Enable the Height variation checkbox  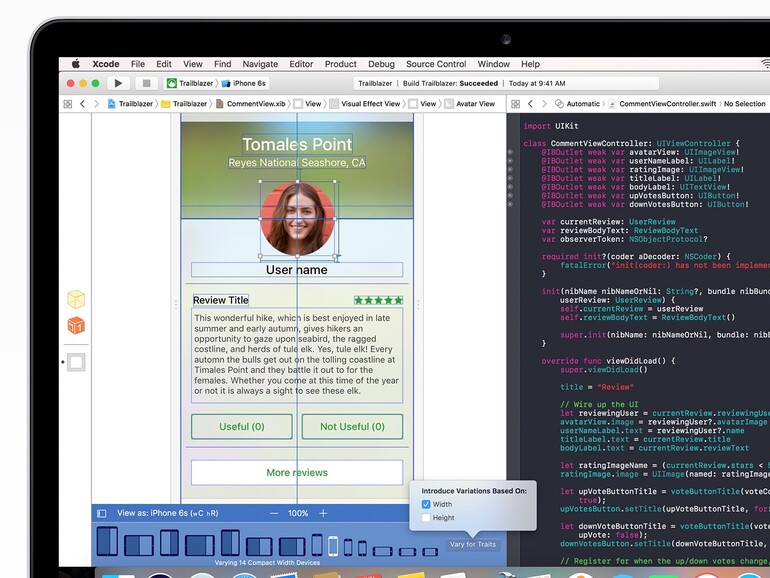pyautogui.click(x=426, y=518)
